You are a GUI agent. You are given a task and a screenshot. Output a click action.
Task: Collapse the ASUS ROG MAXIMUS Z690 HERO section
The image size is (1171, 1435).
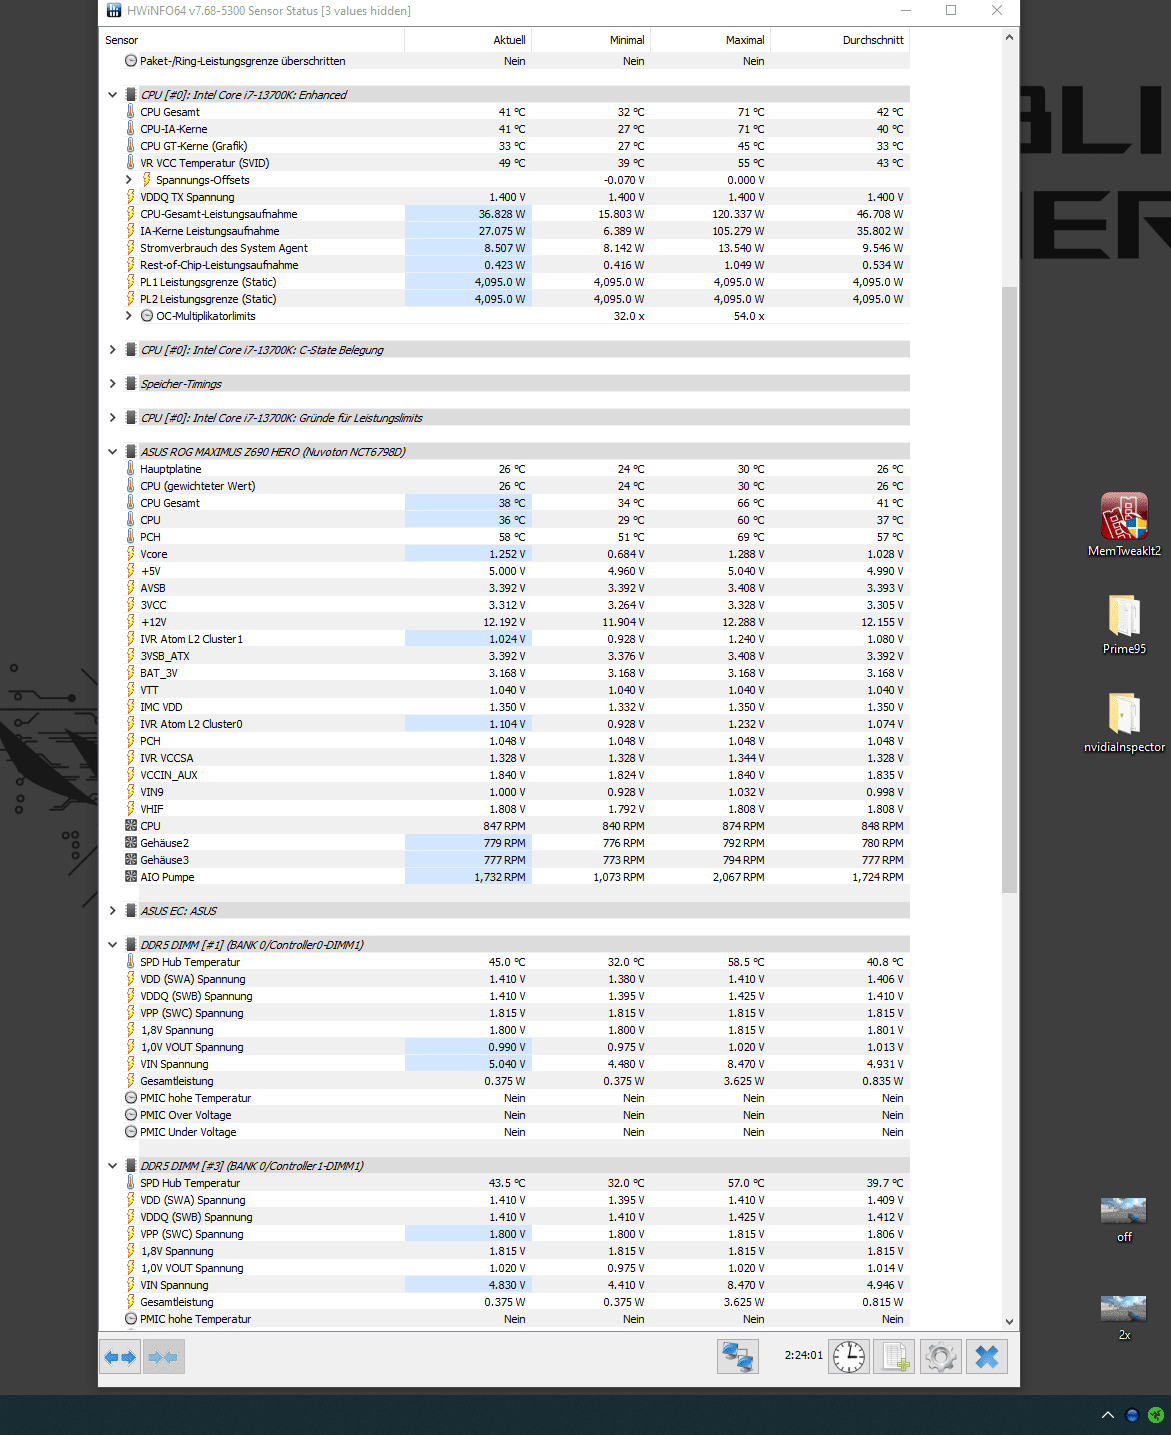[x=112, y=452]
